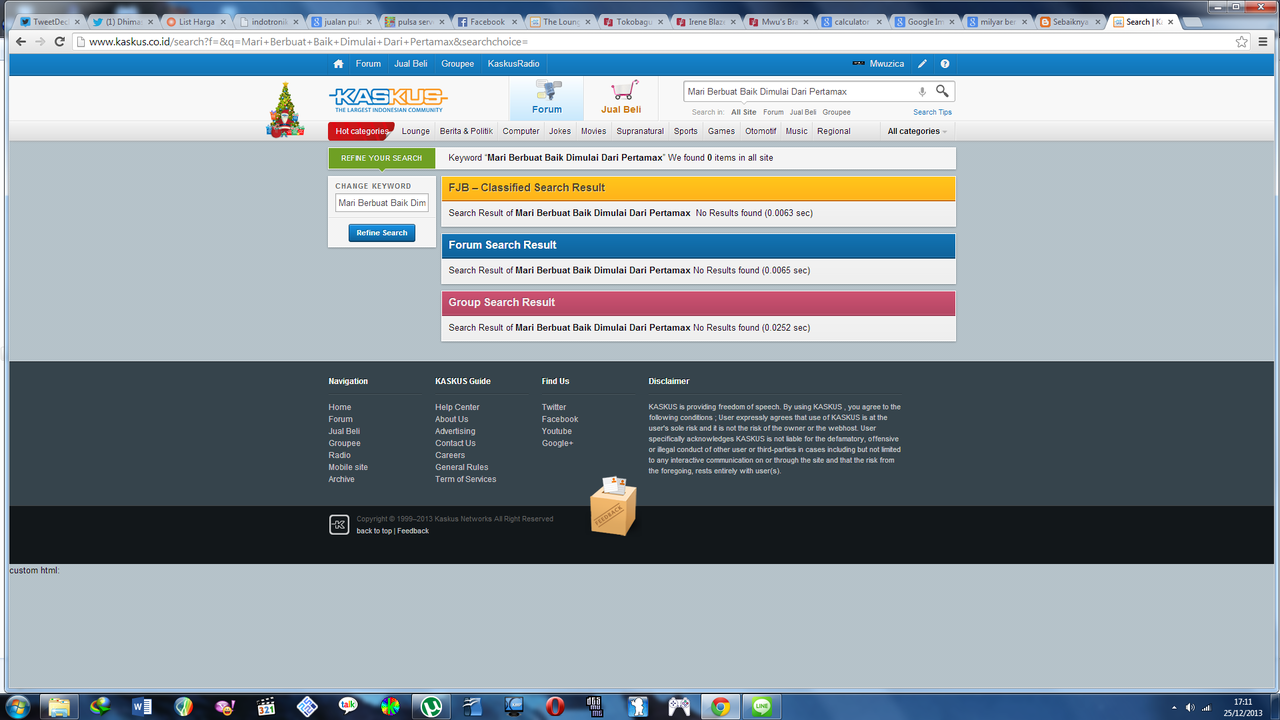The image size is (1280, 720).
Task: Click the Kaskus logo
Action: 388,99
